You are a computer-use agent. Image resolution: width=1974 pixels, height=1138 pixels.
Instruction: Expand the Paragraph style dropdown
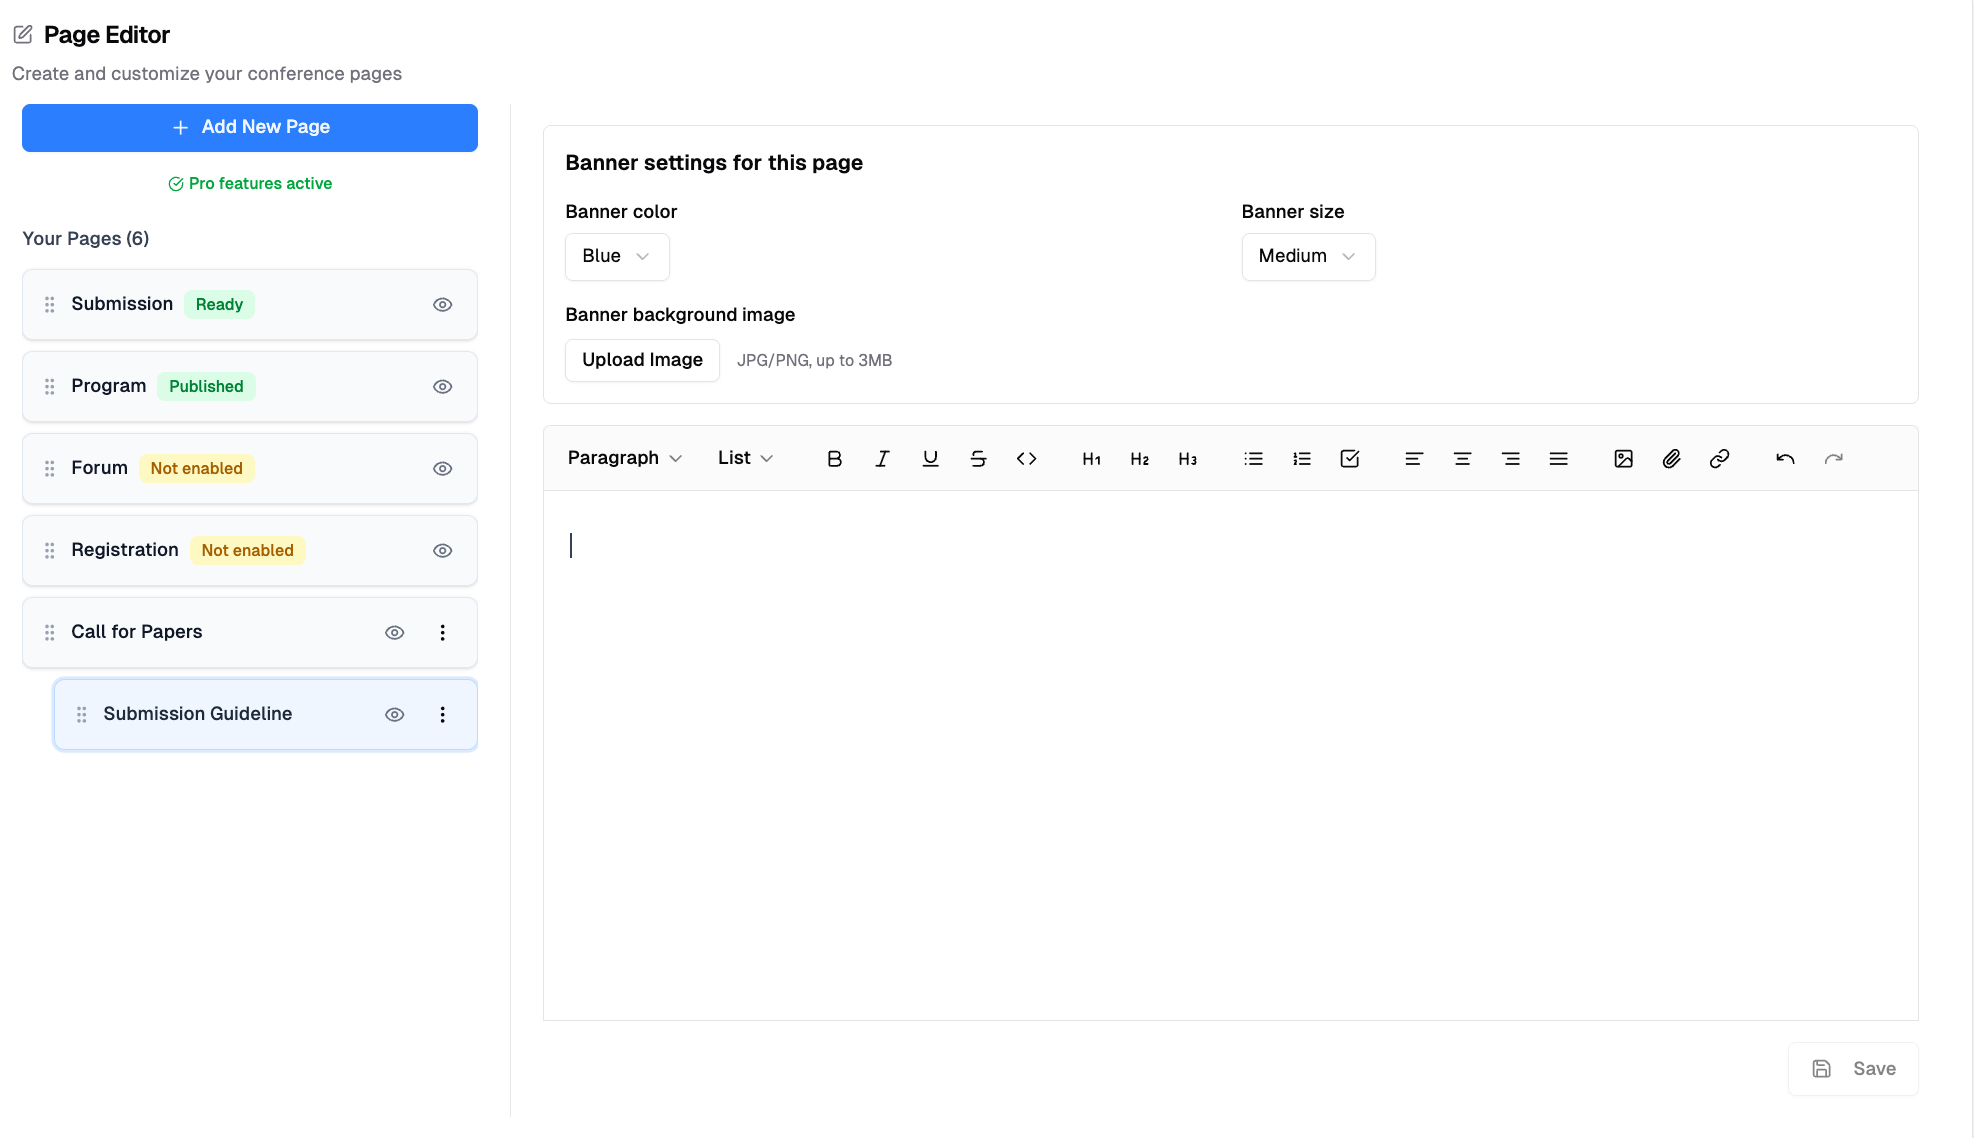(624, 459)
